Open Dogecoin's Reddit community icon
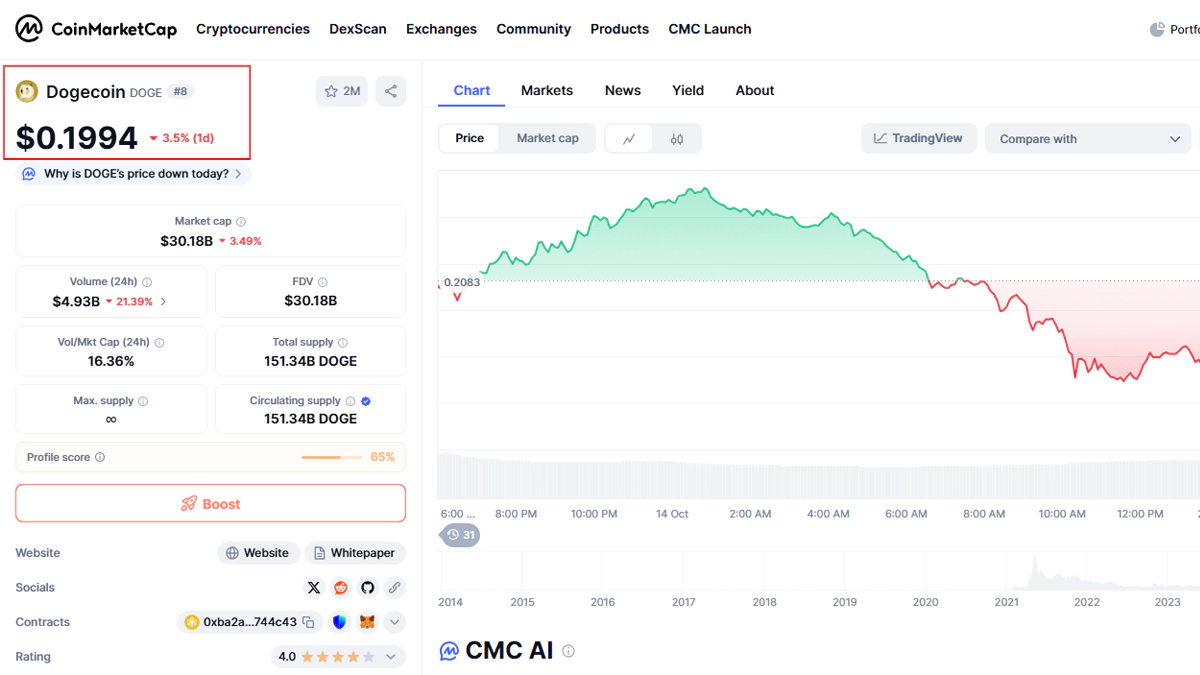 coord(341,588)
